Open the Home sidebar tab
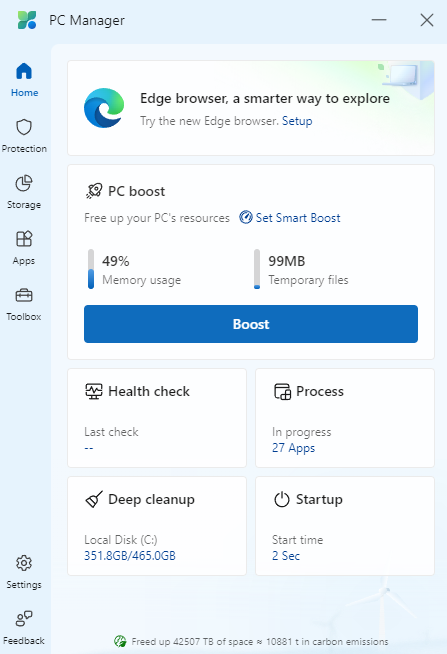This screenshot has width=447, height=654. pyautogui.click(x=24, y=80)
